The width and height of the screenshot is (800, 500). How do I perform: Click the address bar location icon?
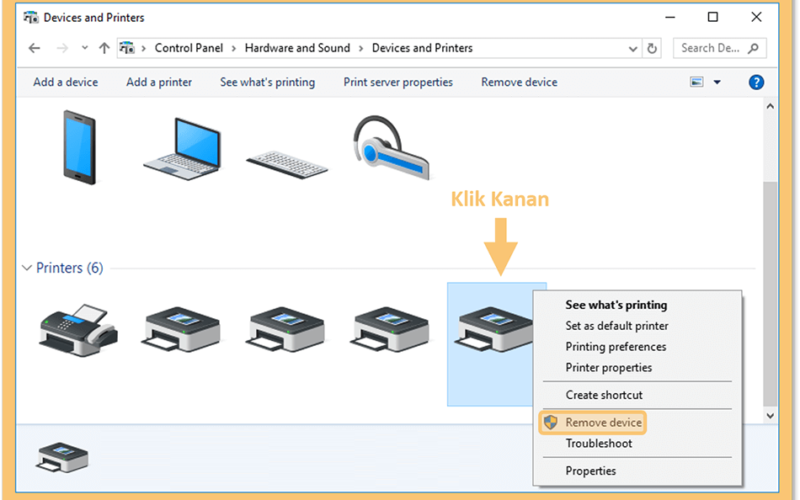[127, 48]
